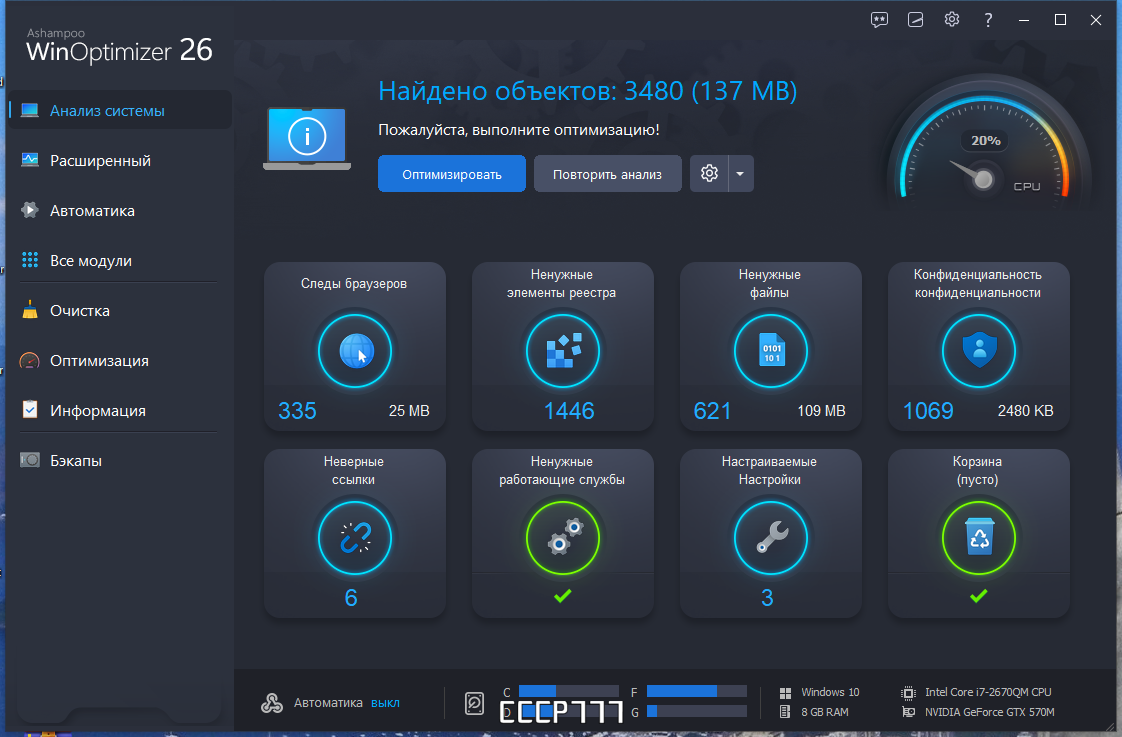This screenshot has width=1122, height=737.
Task: Expand the analysis settings dropdown arrow
Action: click(x=741, y=174)
